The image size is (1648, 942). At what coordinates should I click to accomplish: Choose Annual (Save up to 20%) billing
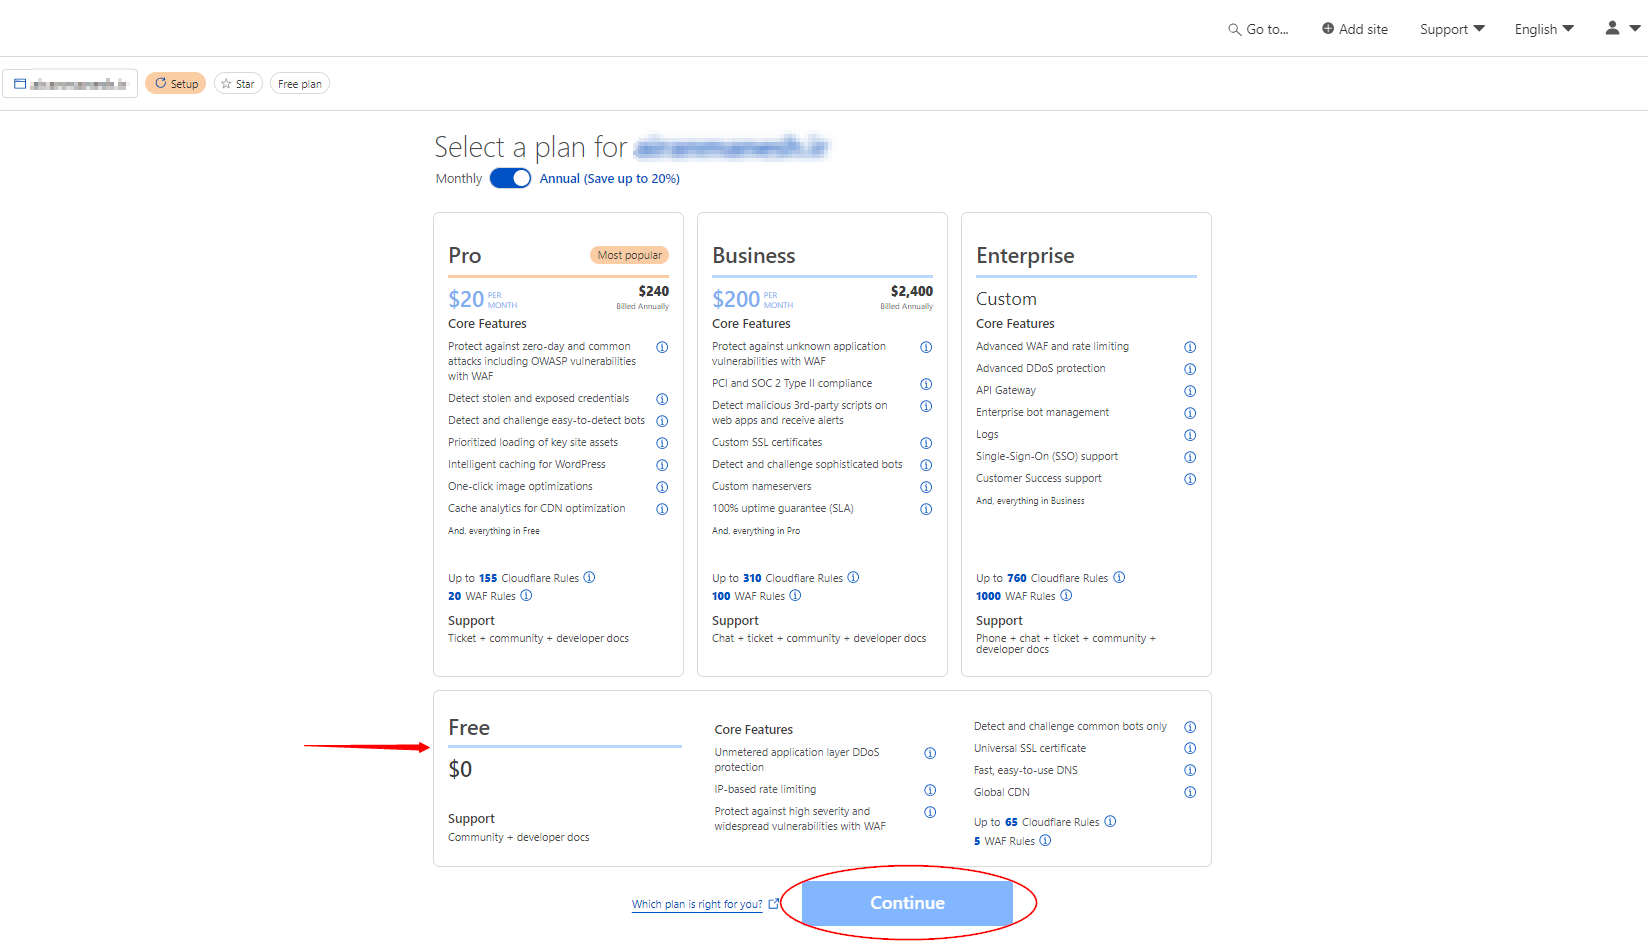[x=609, y=179]
